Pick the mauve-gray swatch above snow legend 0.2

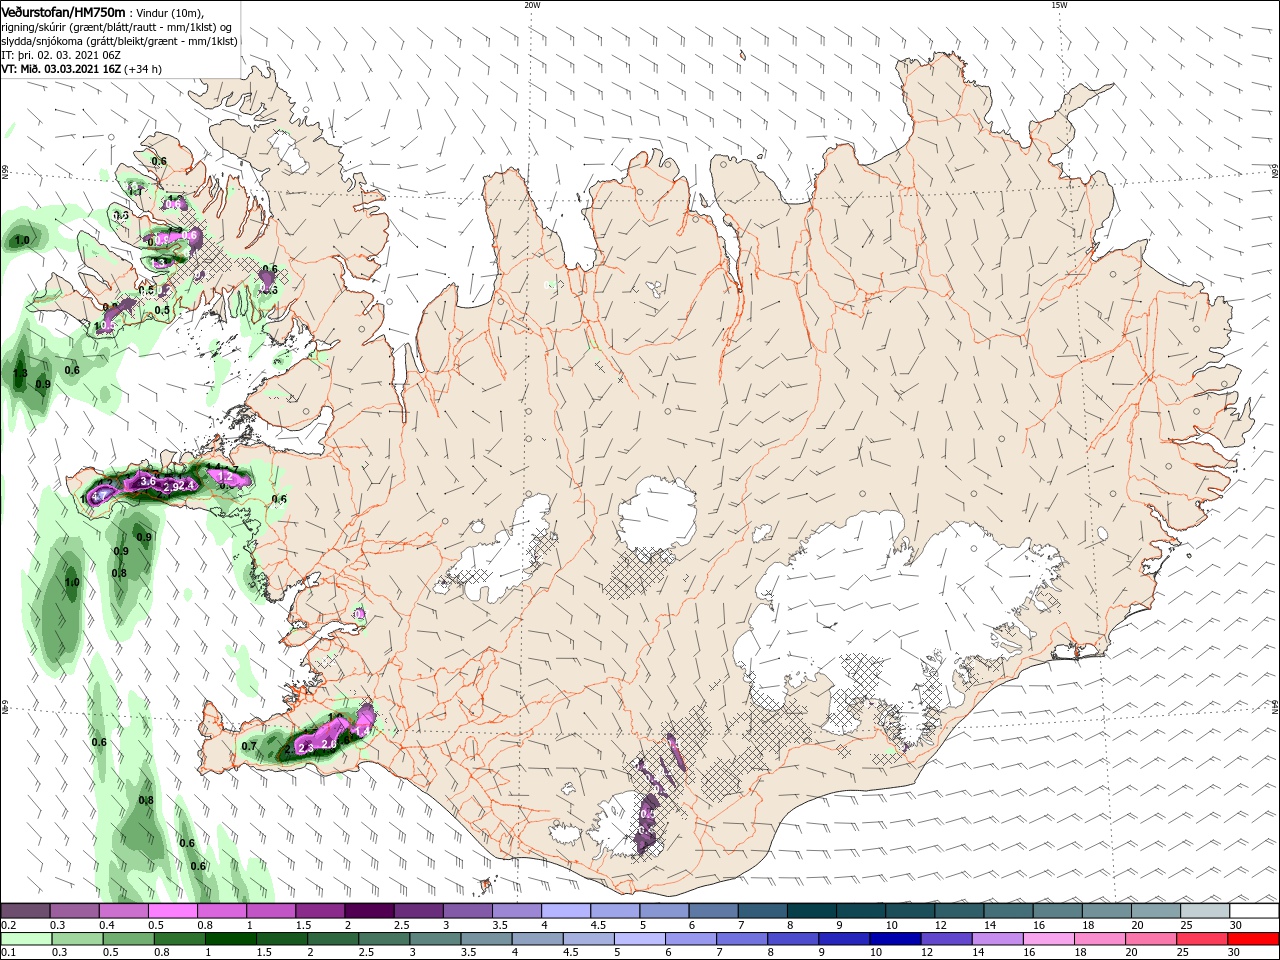[25, 911]
